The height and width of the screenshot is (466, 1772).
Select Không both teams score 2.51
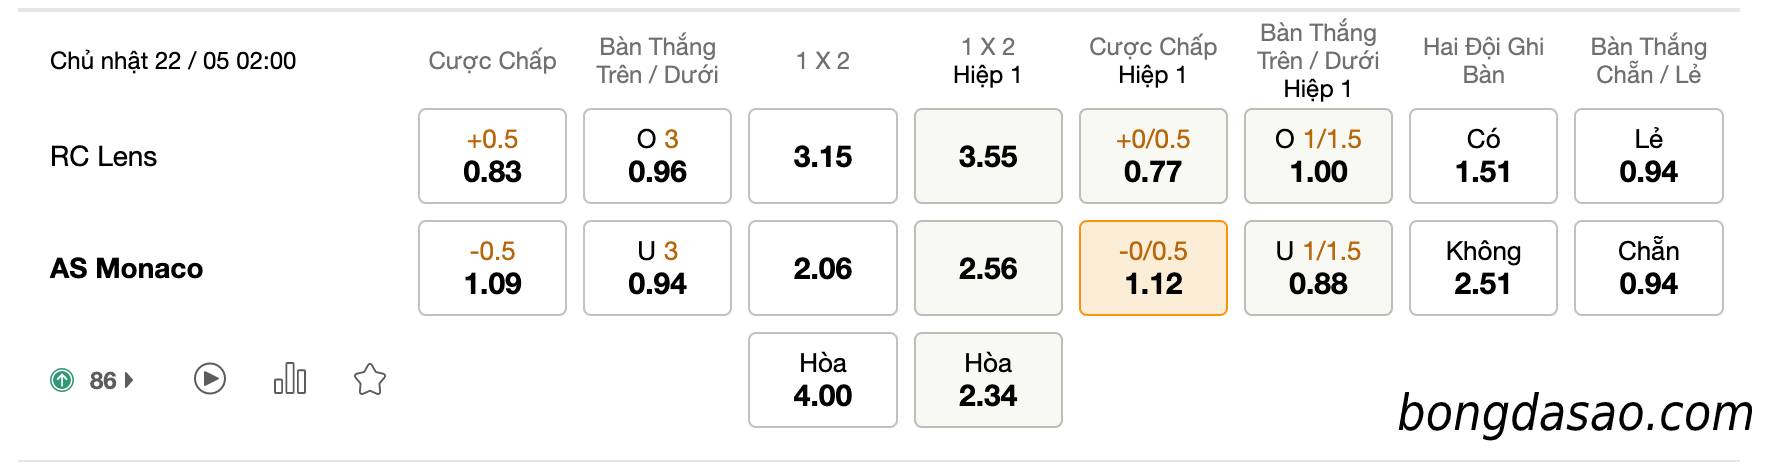tap(1483, 268)
